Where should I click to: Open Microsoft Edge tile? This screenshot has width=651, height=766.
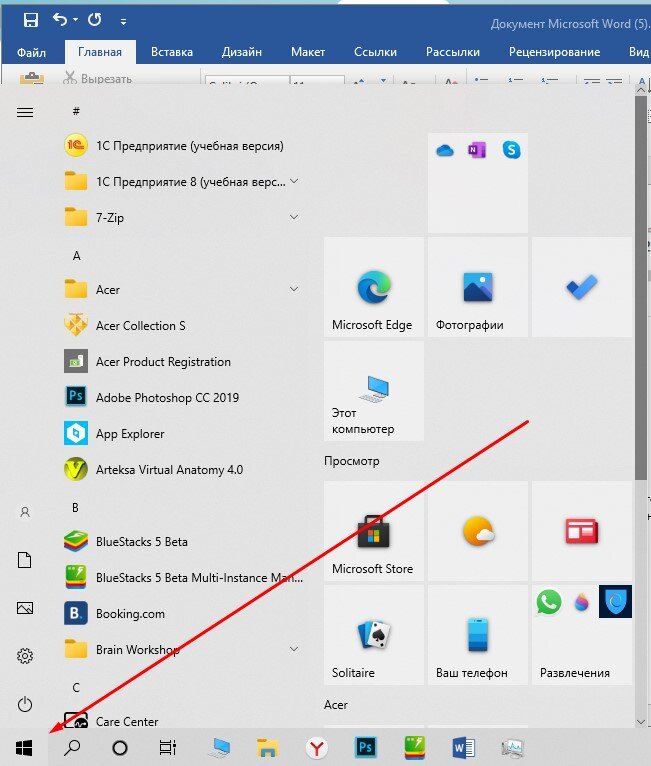tap(374, 287)
